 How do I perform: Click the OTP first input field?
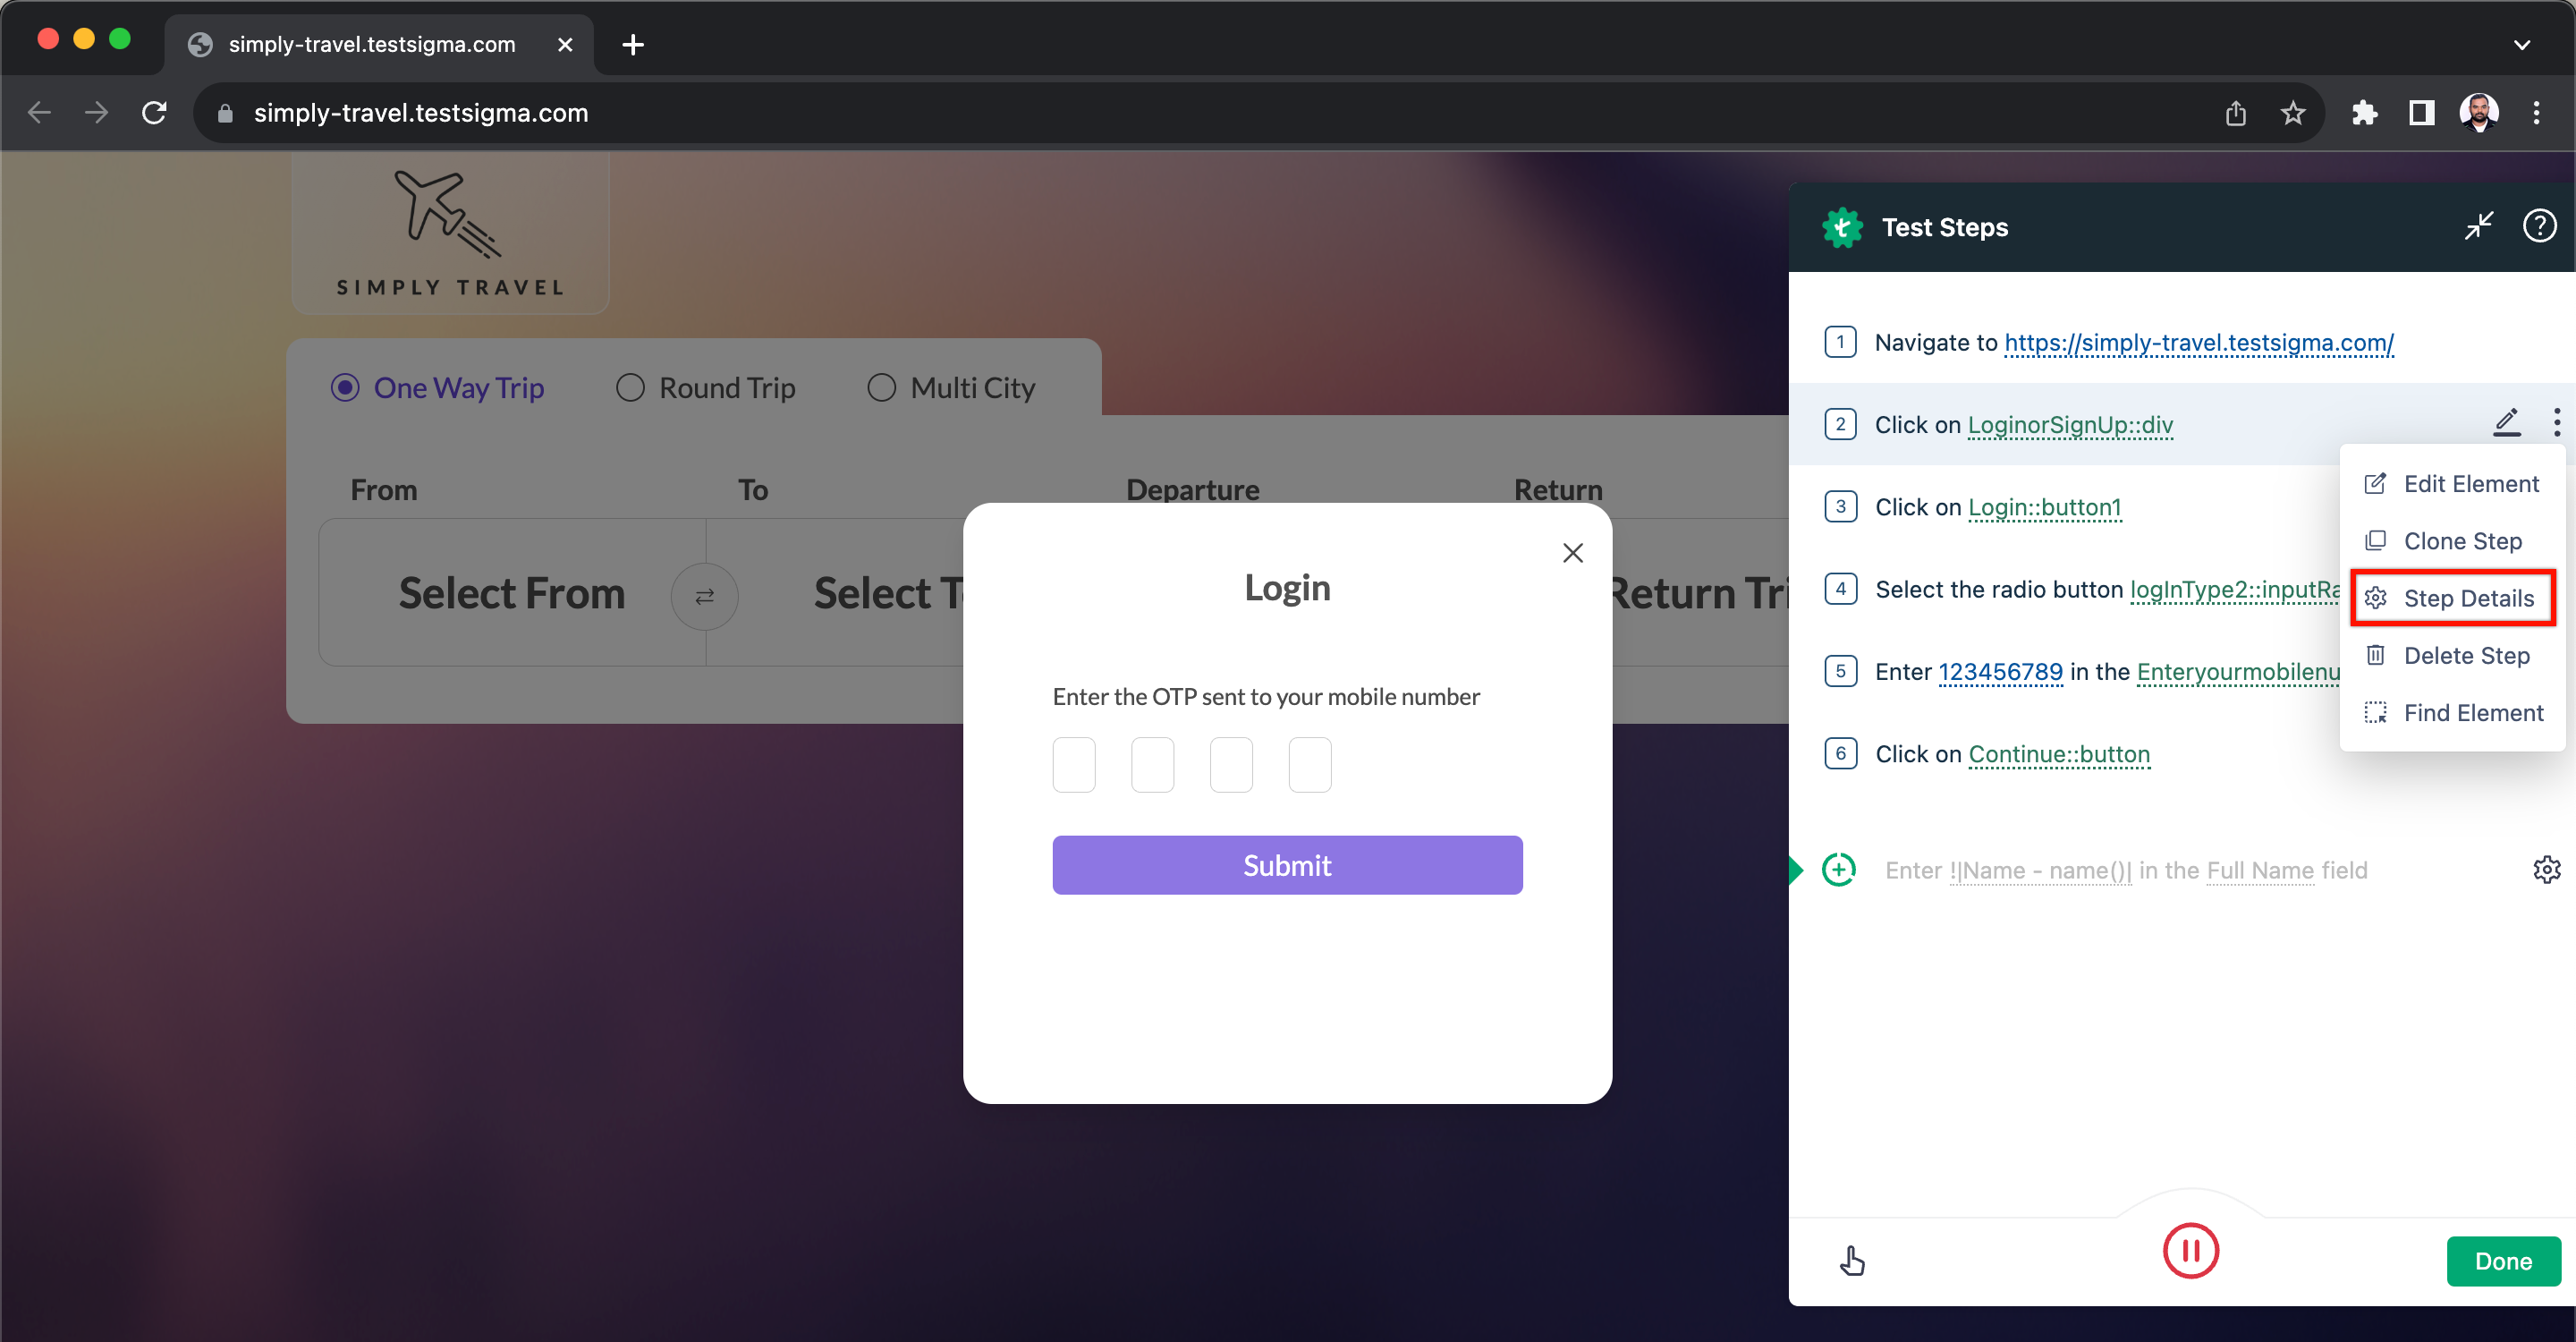[1073, 765]
